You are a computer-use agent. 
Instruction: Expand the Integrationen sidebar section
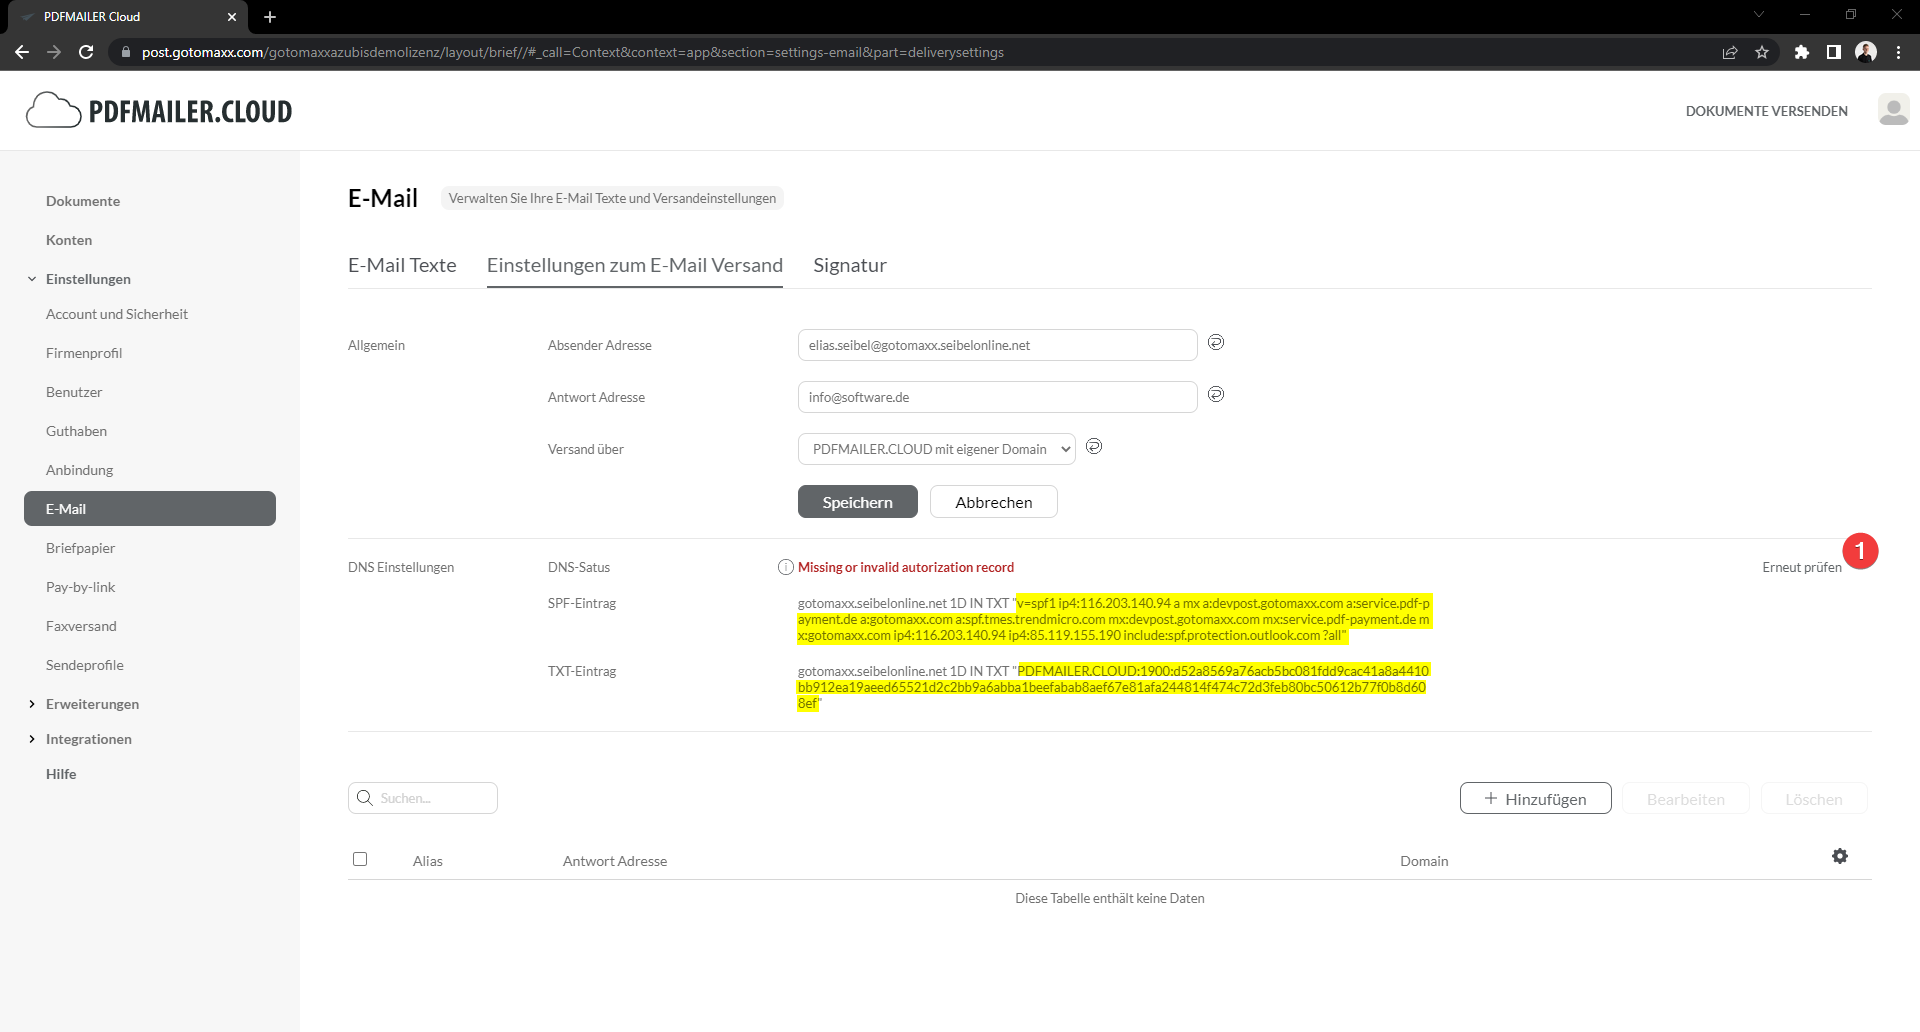point(32,739)
